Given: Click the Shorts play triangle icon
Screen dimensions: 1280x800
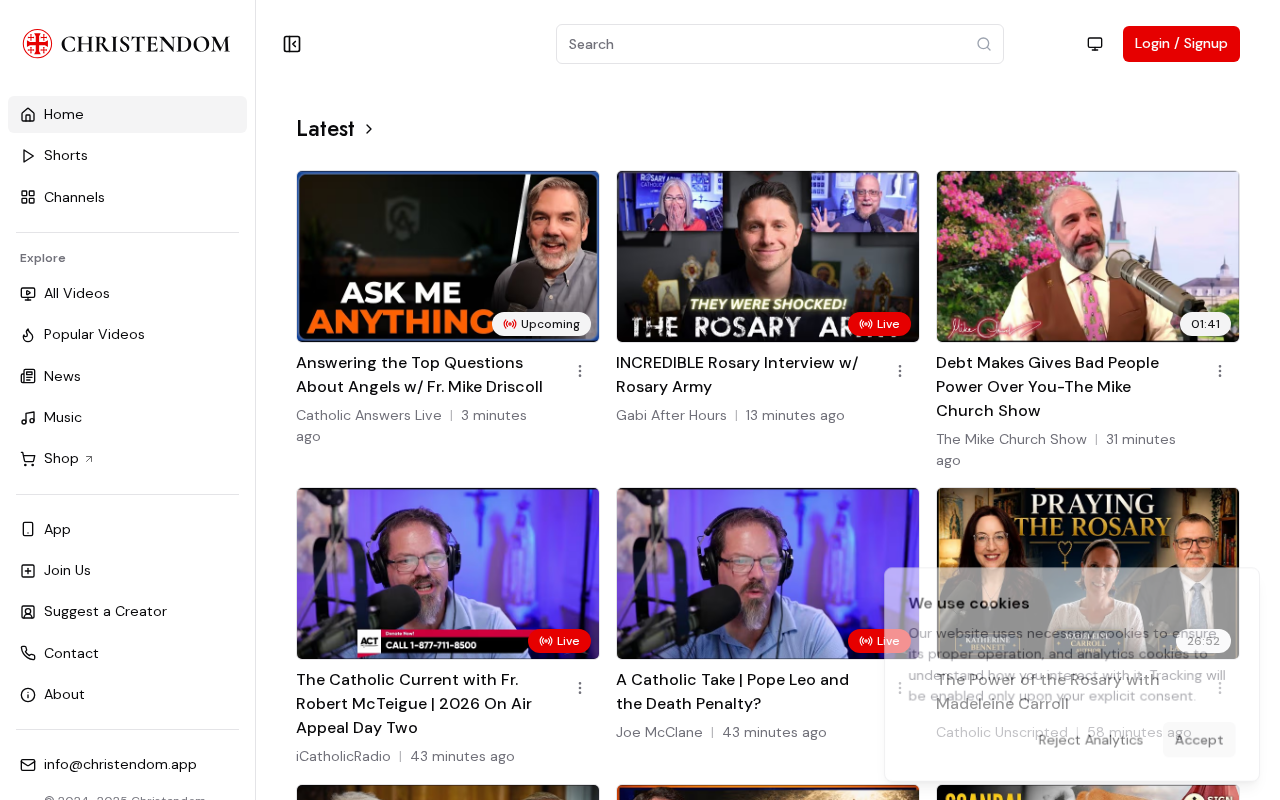Looking at the screenshot, I should (28, 156).
